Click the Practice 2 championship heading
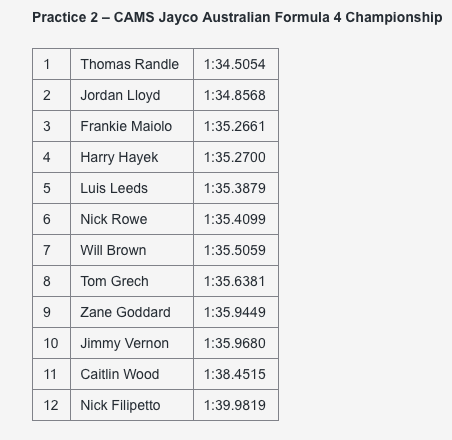This screenshot has height=440, width=452. click(237, 17)
